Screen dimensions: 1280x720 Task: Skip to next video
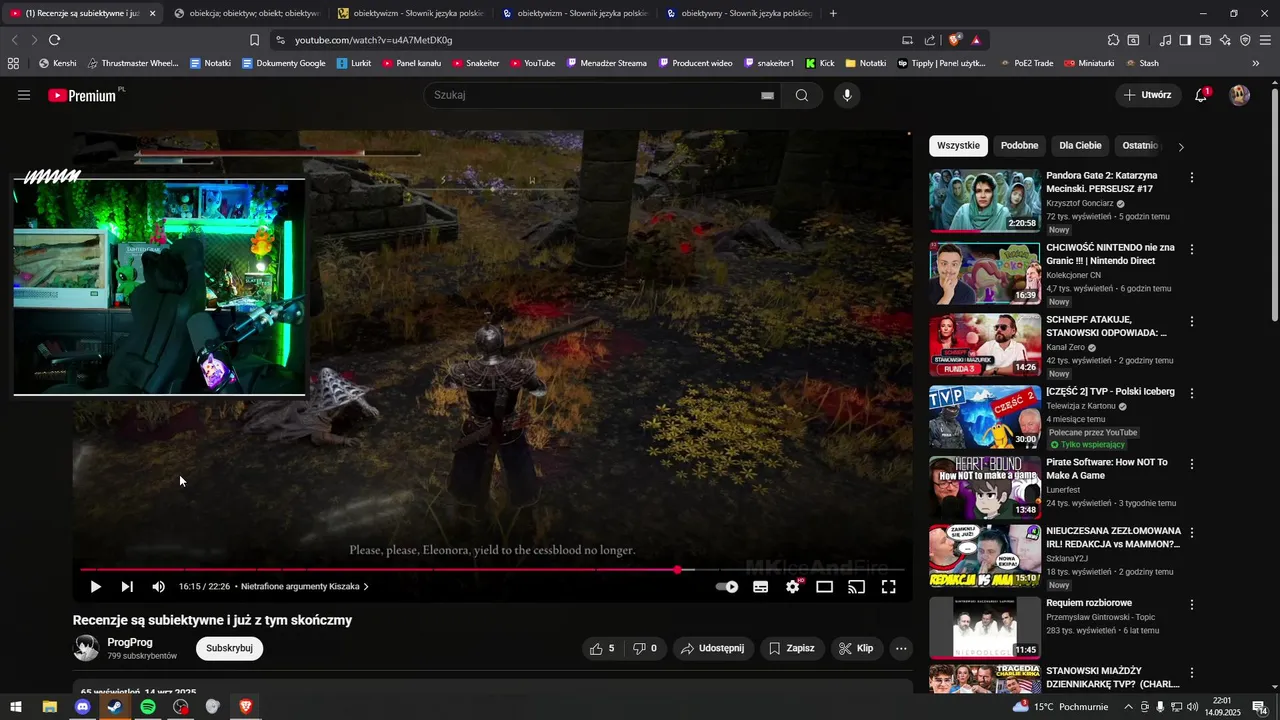(x=127, y=587)
